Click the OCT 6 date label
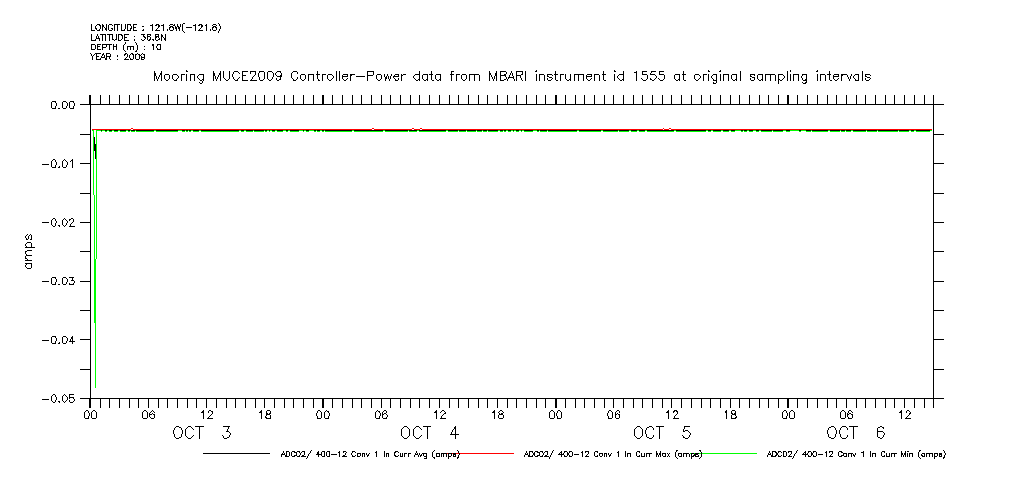Screen dimensions: 1009x504 click(x=856, y=433)
